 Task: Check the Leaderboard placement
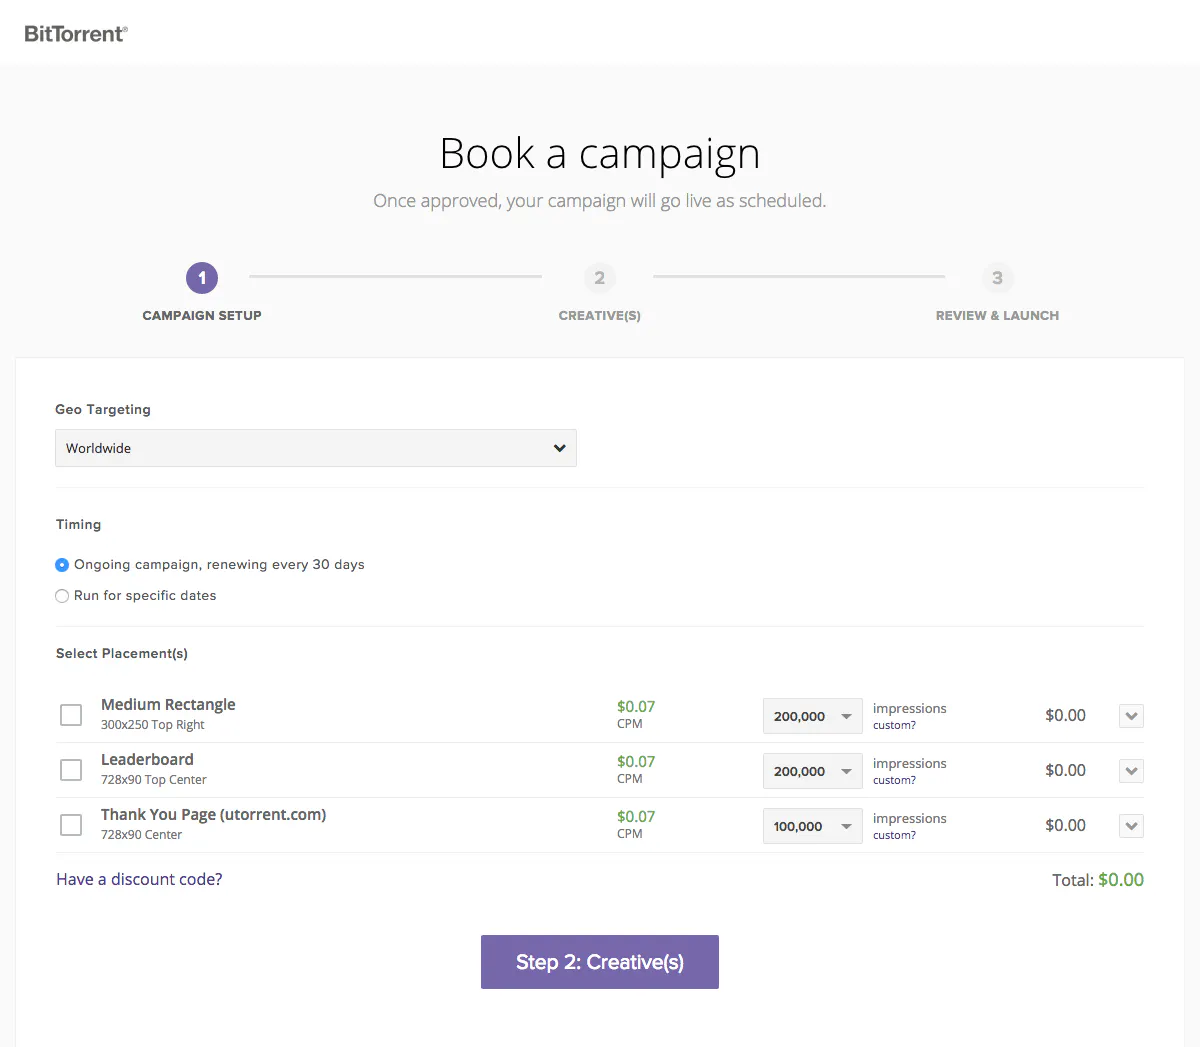tap(71, 770)
